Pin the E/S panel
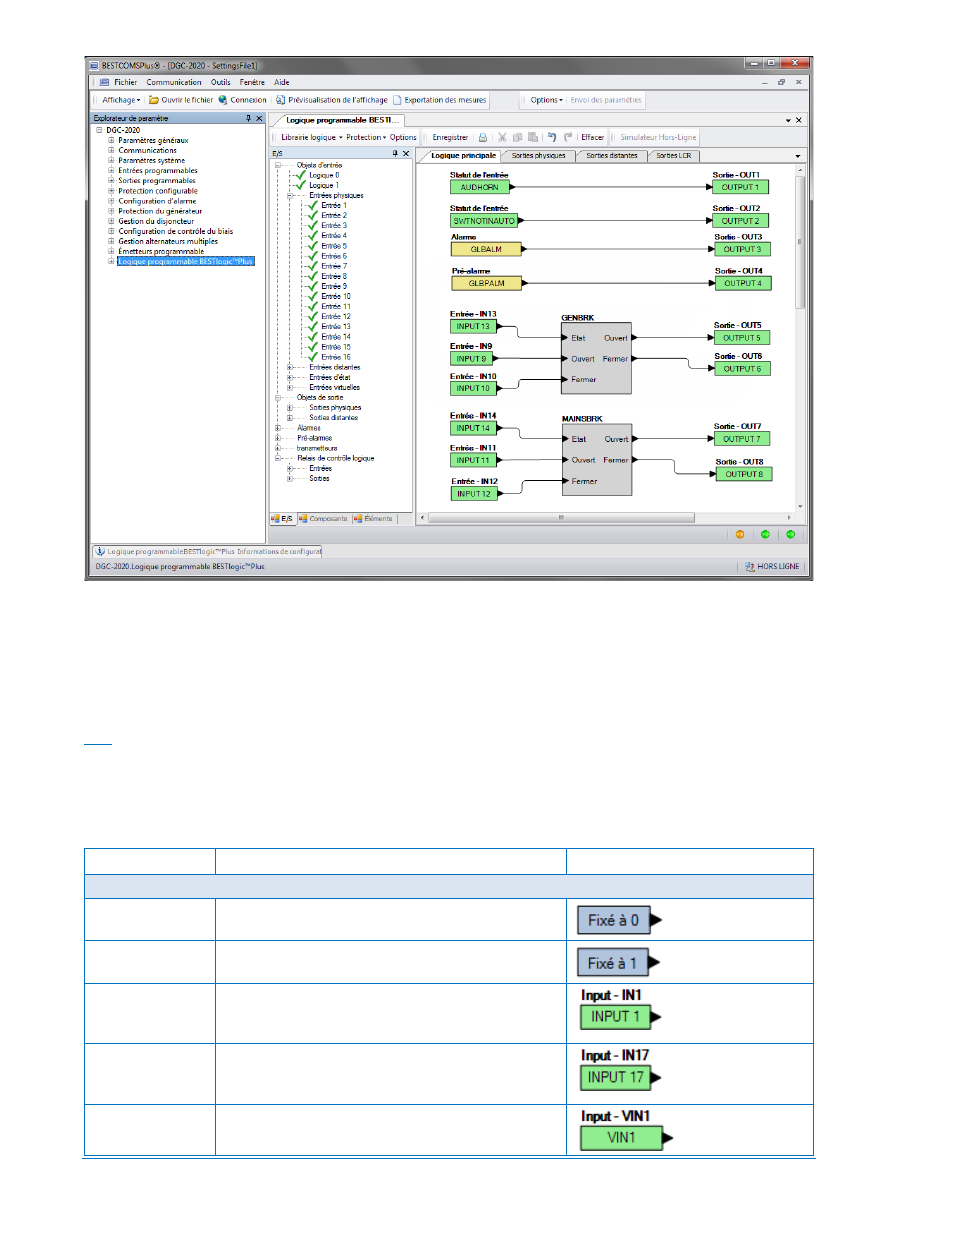954x1235 pixels. click(x=395, y=154)
